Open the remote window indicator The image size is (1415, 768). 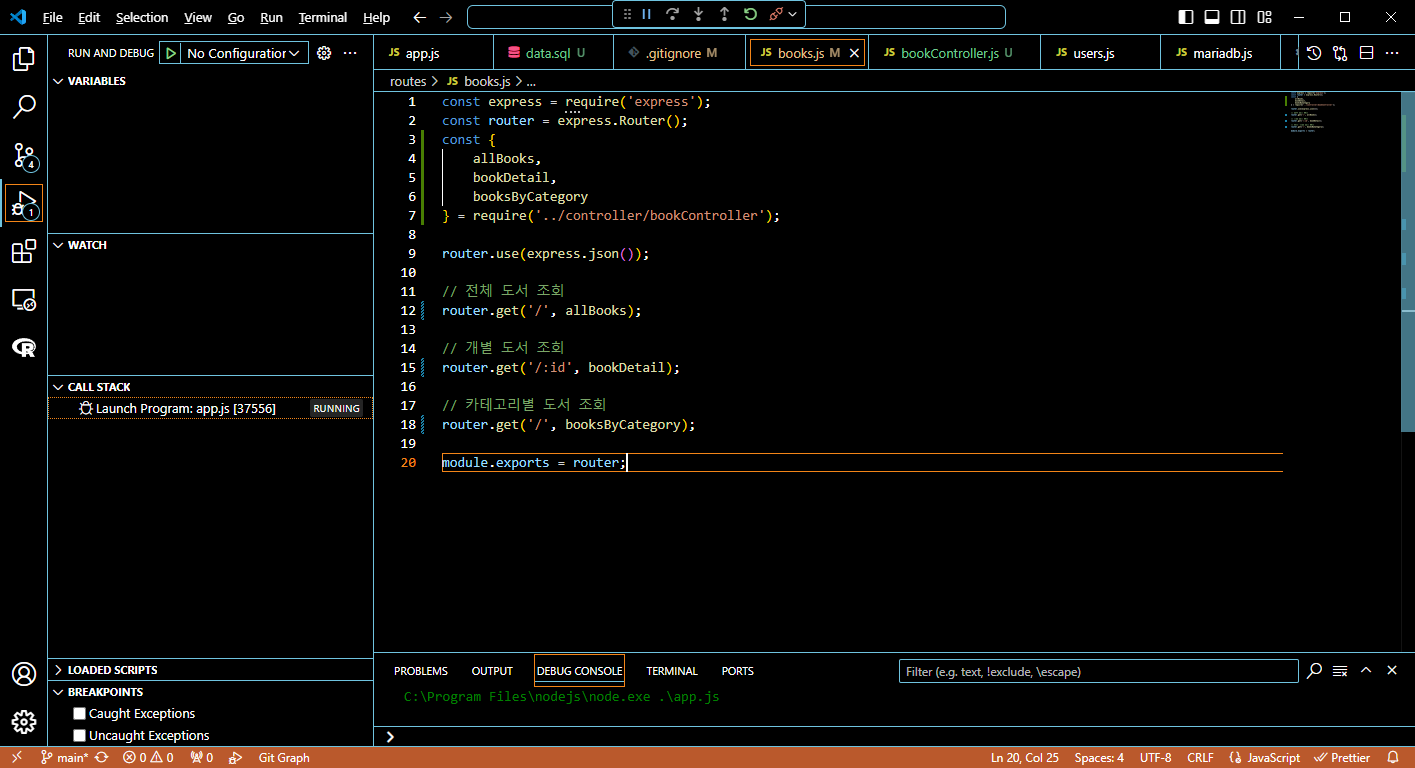pyautogui.click(x=17, y=758)
